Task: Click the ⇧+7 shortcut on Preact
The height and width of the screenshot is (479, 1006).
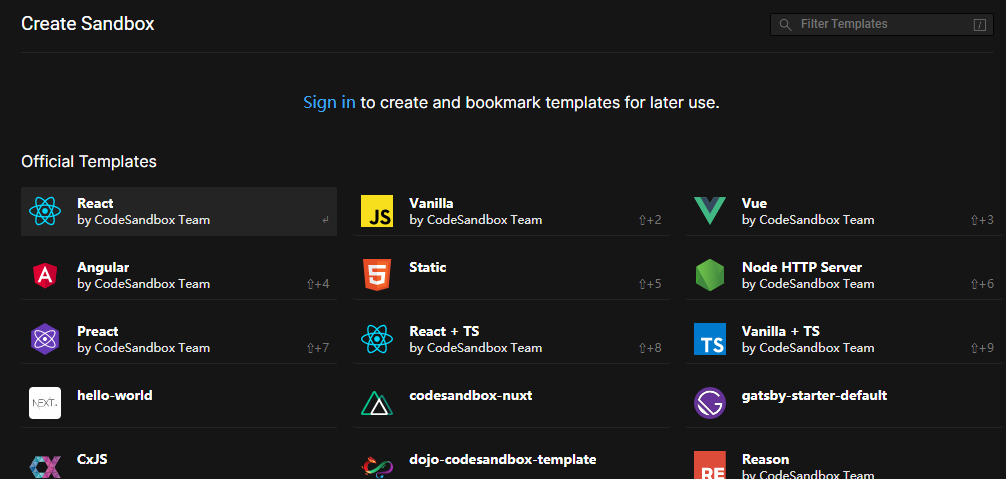Action: tap(318, 348)
